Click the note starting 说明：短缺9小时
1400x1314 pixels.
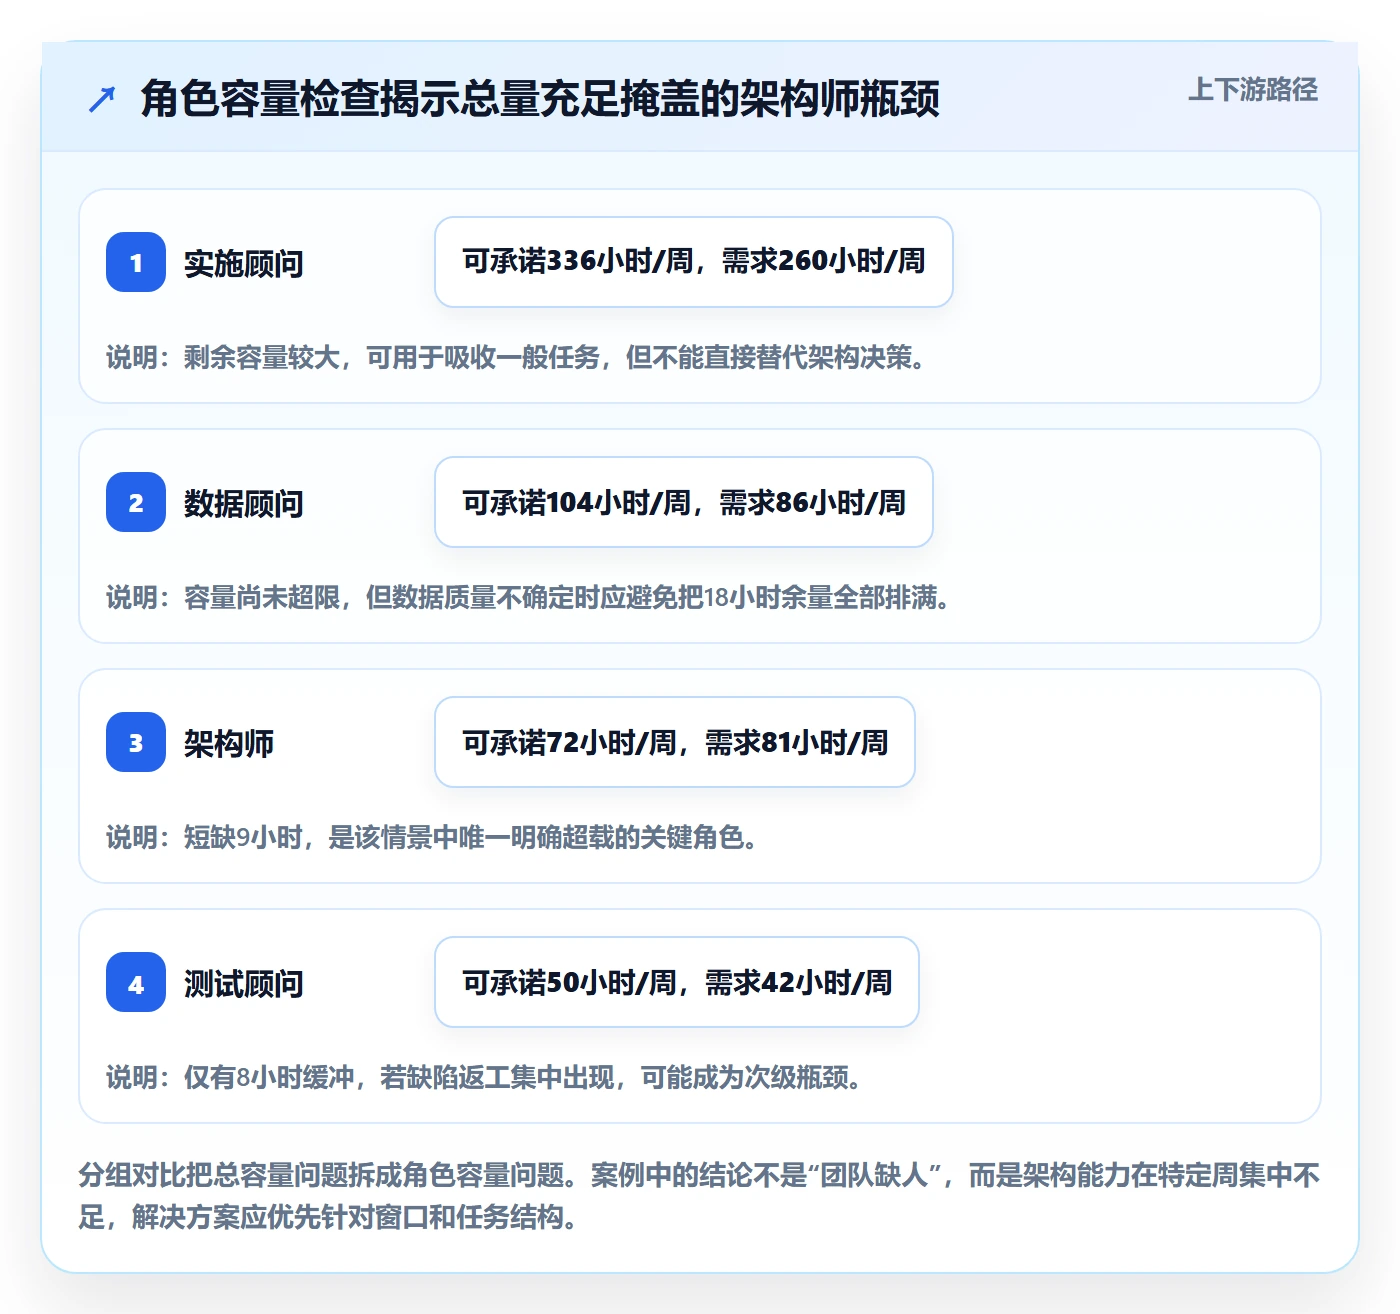coord(432,837)
